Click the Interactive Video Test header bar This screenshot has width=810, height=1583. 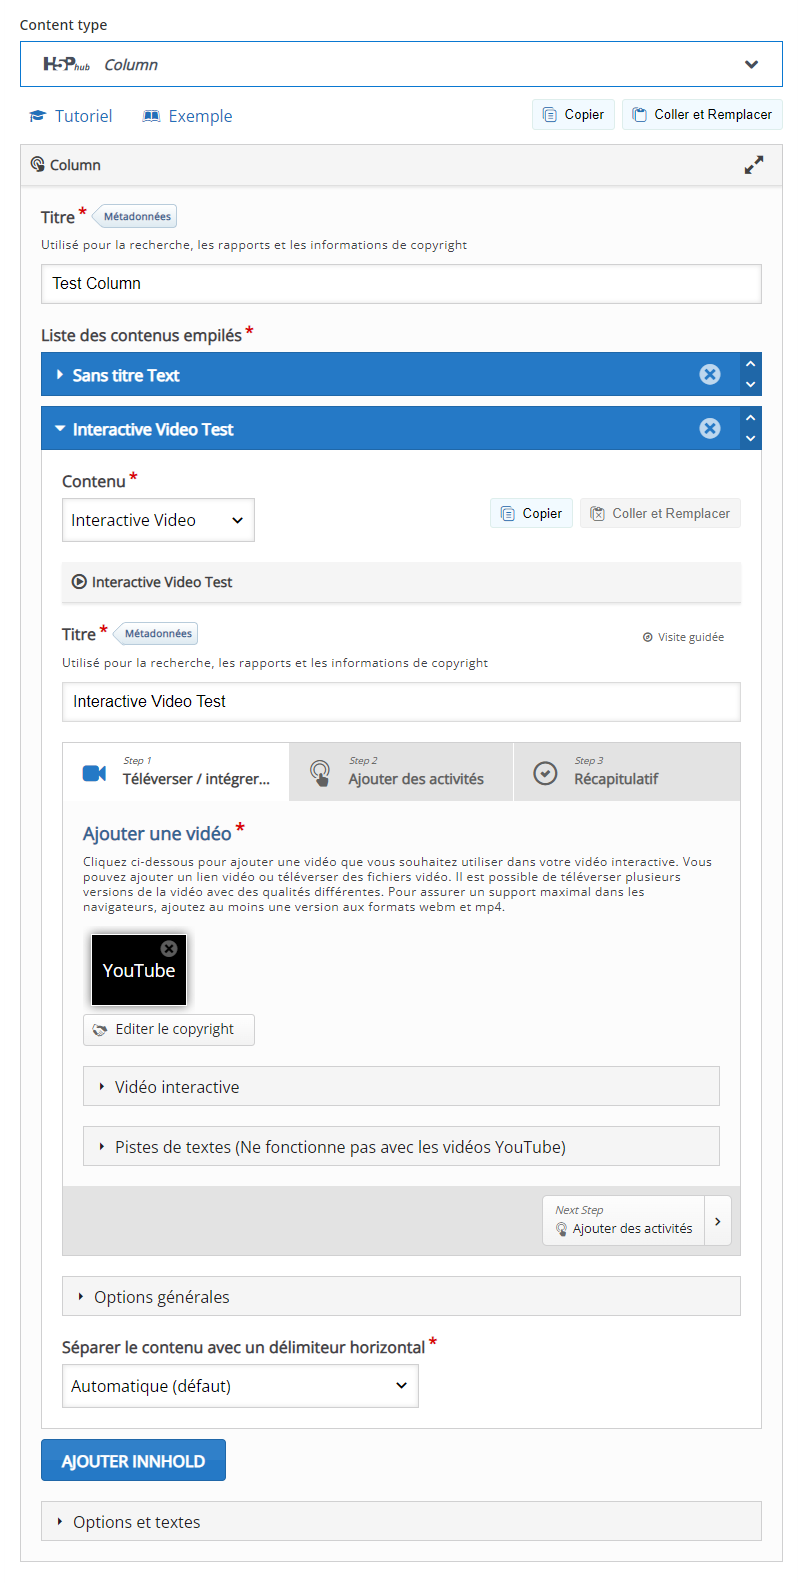401,582
